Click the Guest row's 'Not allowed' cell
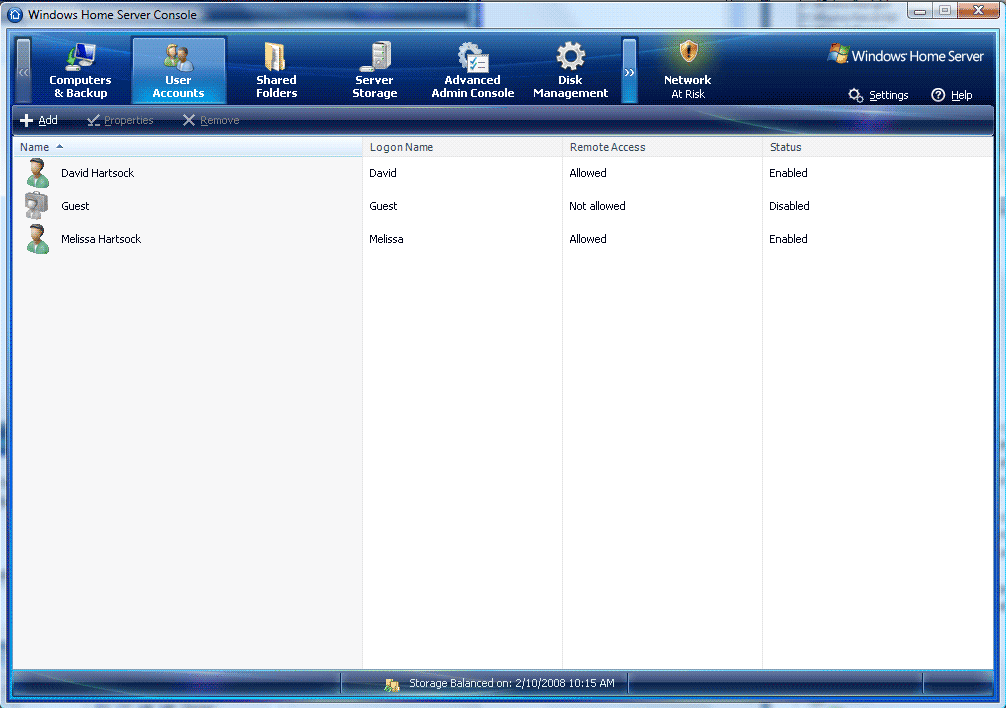Screen dimensions: 1006x708 click(597, 206)
